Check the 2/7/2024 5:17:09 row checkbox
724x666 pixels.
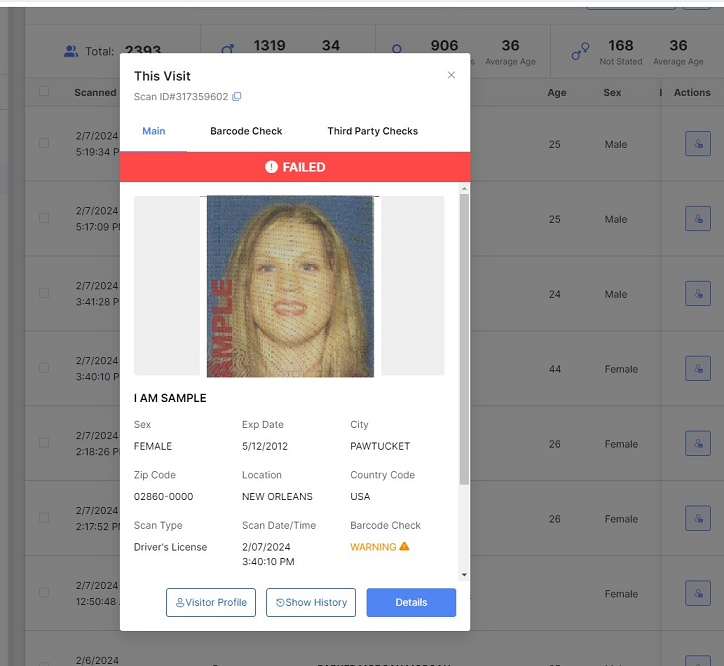44,218
